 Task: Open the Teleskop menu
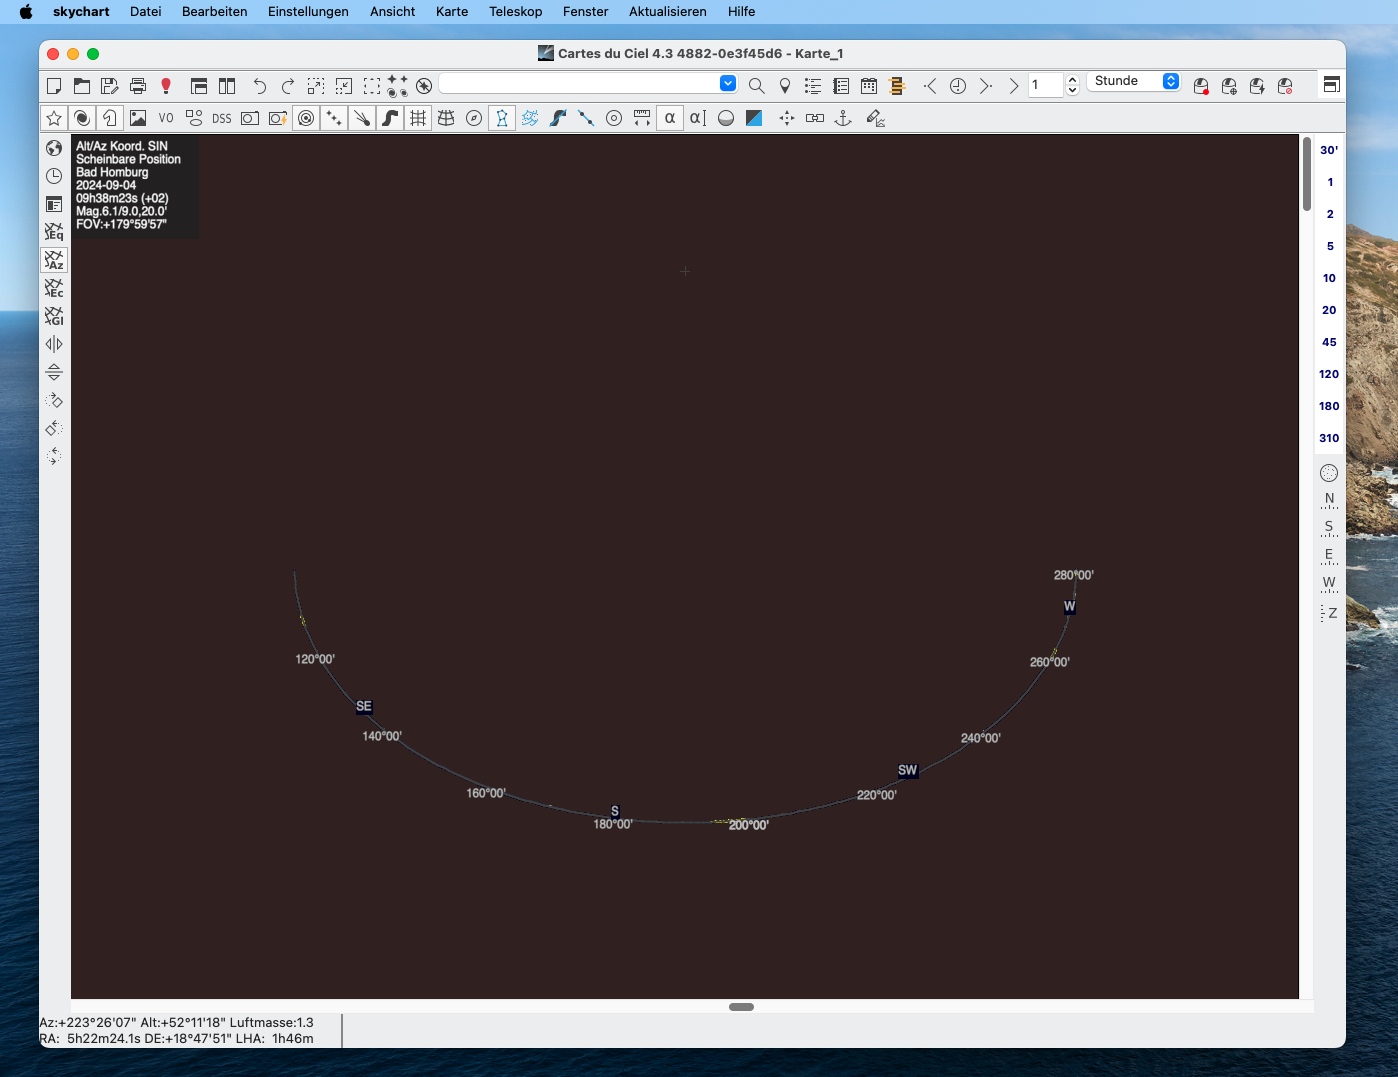(516, 12)
